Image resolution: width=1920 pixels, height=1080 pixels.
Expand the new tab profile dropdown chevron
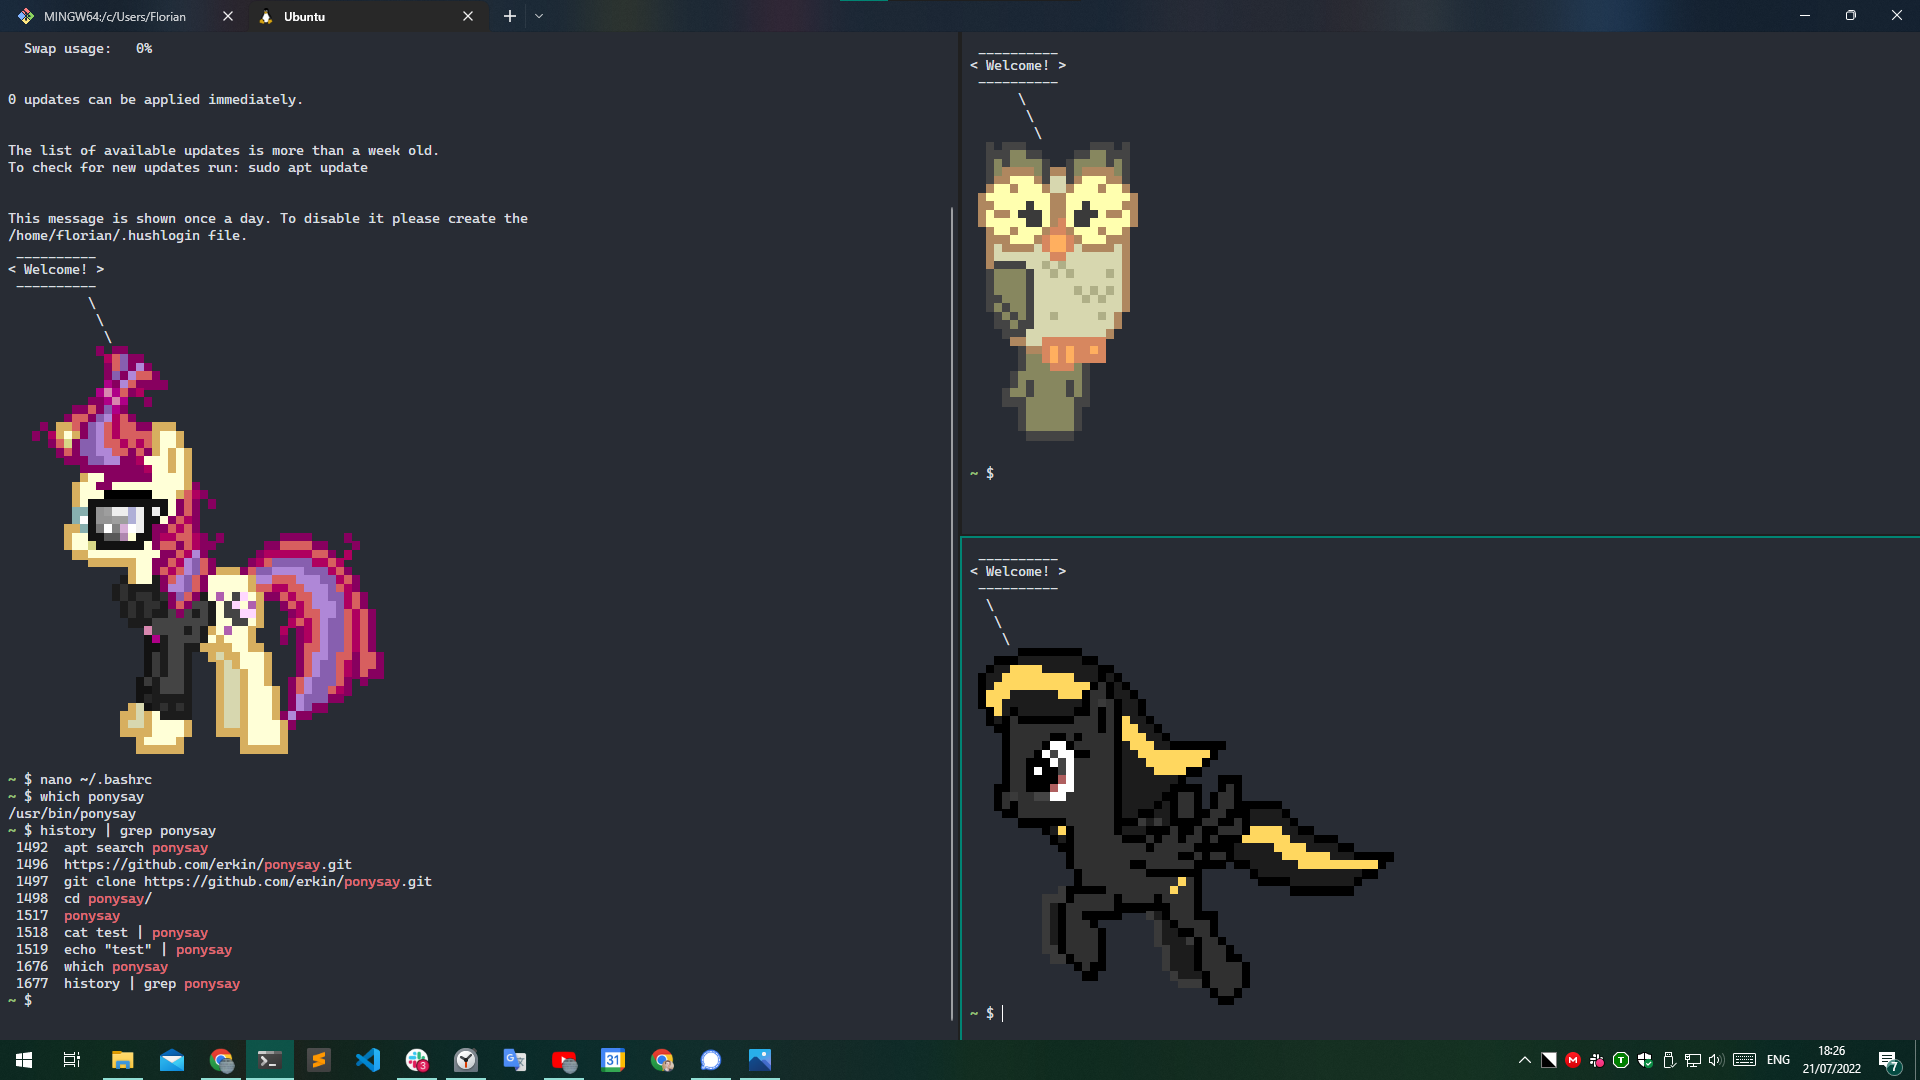tap(539, 16)
